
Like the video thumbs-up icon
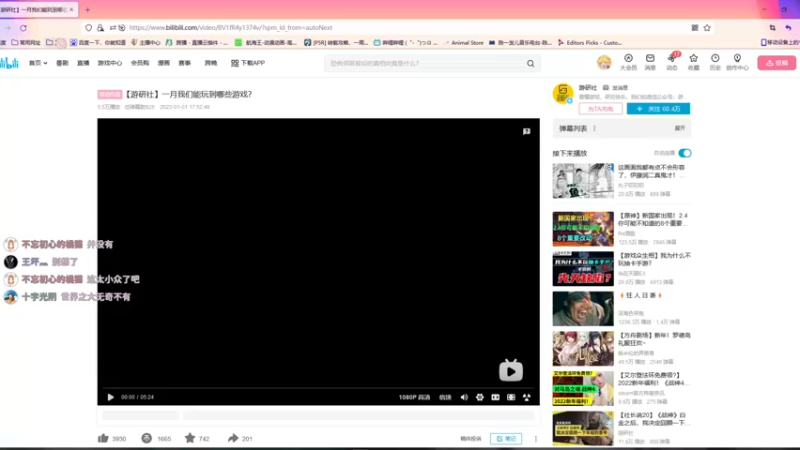(x=103, y=438)
